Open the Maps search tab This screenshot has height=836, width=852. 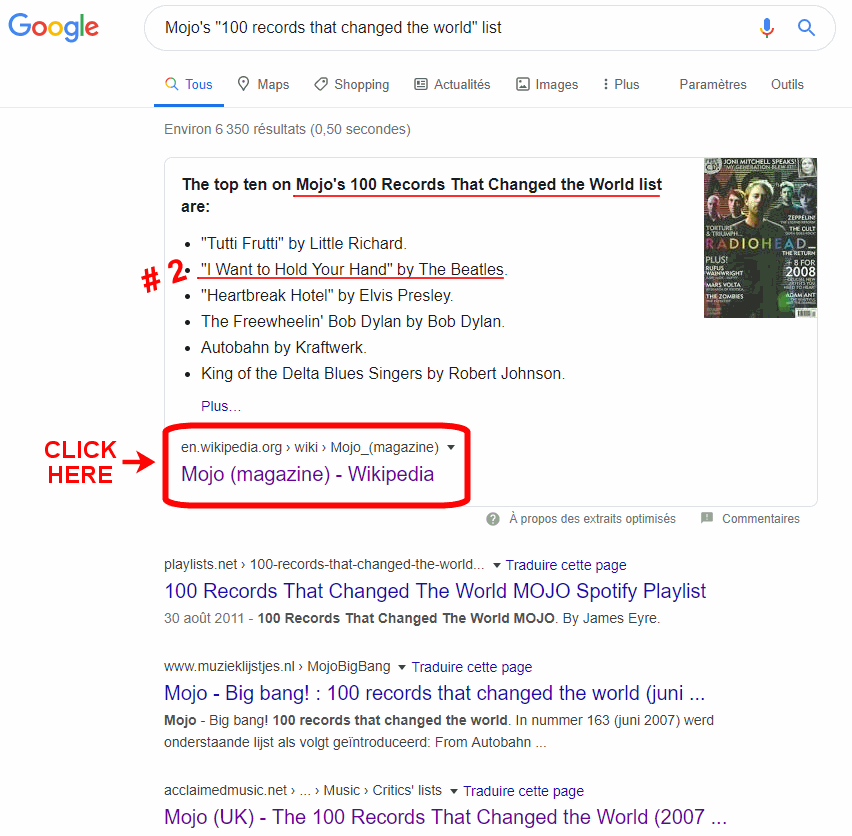point(264,84)
